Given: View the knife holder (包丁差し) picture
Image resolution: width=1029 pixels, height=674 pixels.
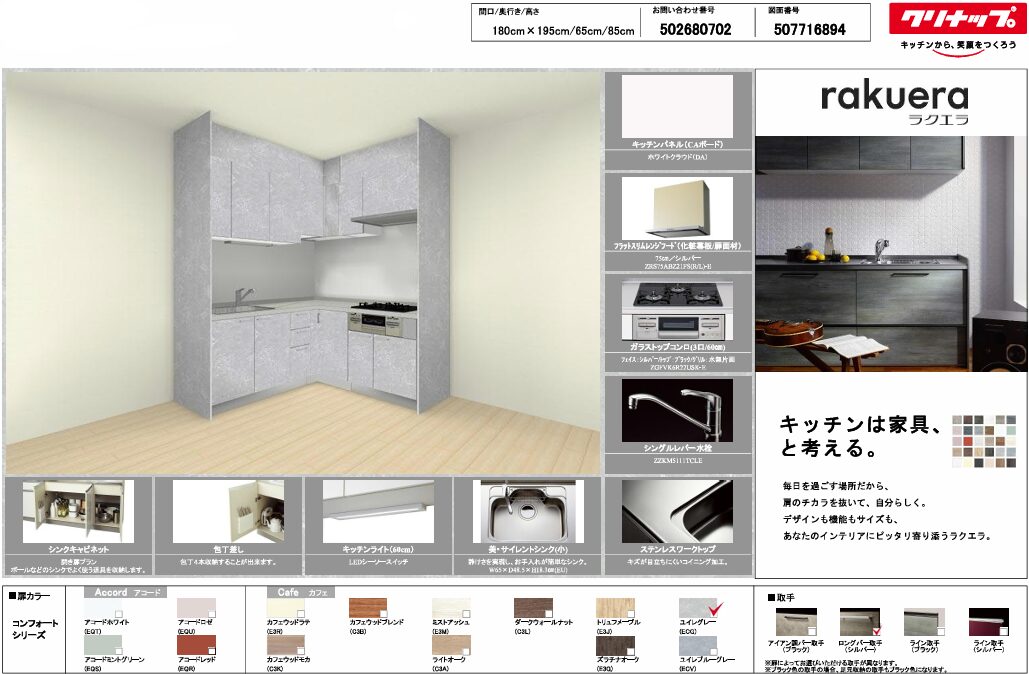Looking at the screenshot, I should 228,511.
